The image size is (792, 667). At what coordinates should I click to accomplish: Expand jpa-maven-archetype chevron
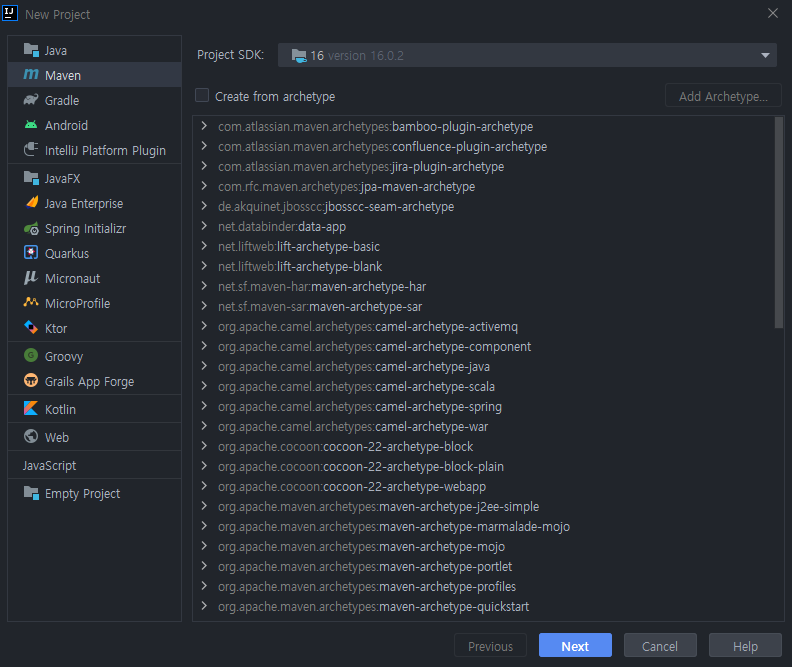tap(204, 186)
